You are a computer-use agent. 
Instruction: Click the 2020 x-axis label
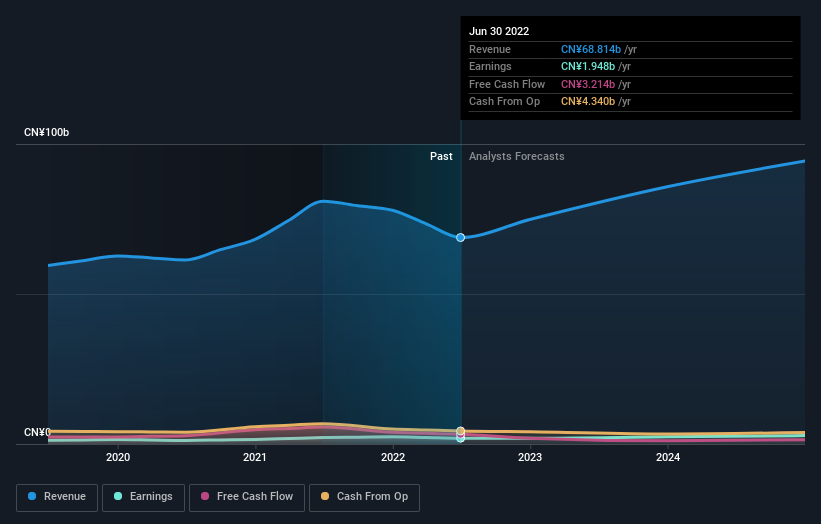coord(118,457)
